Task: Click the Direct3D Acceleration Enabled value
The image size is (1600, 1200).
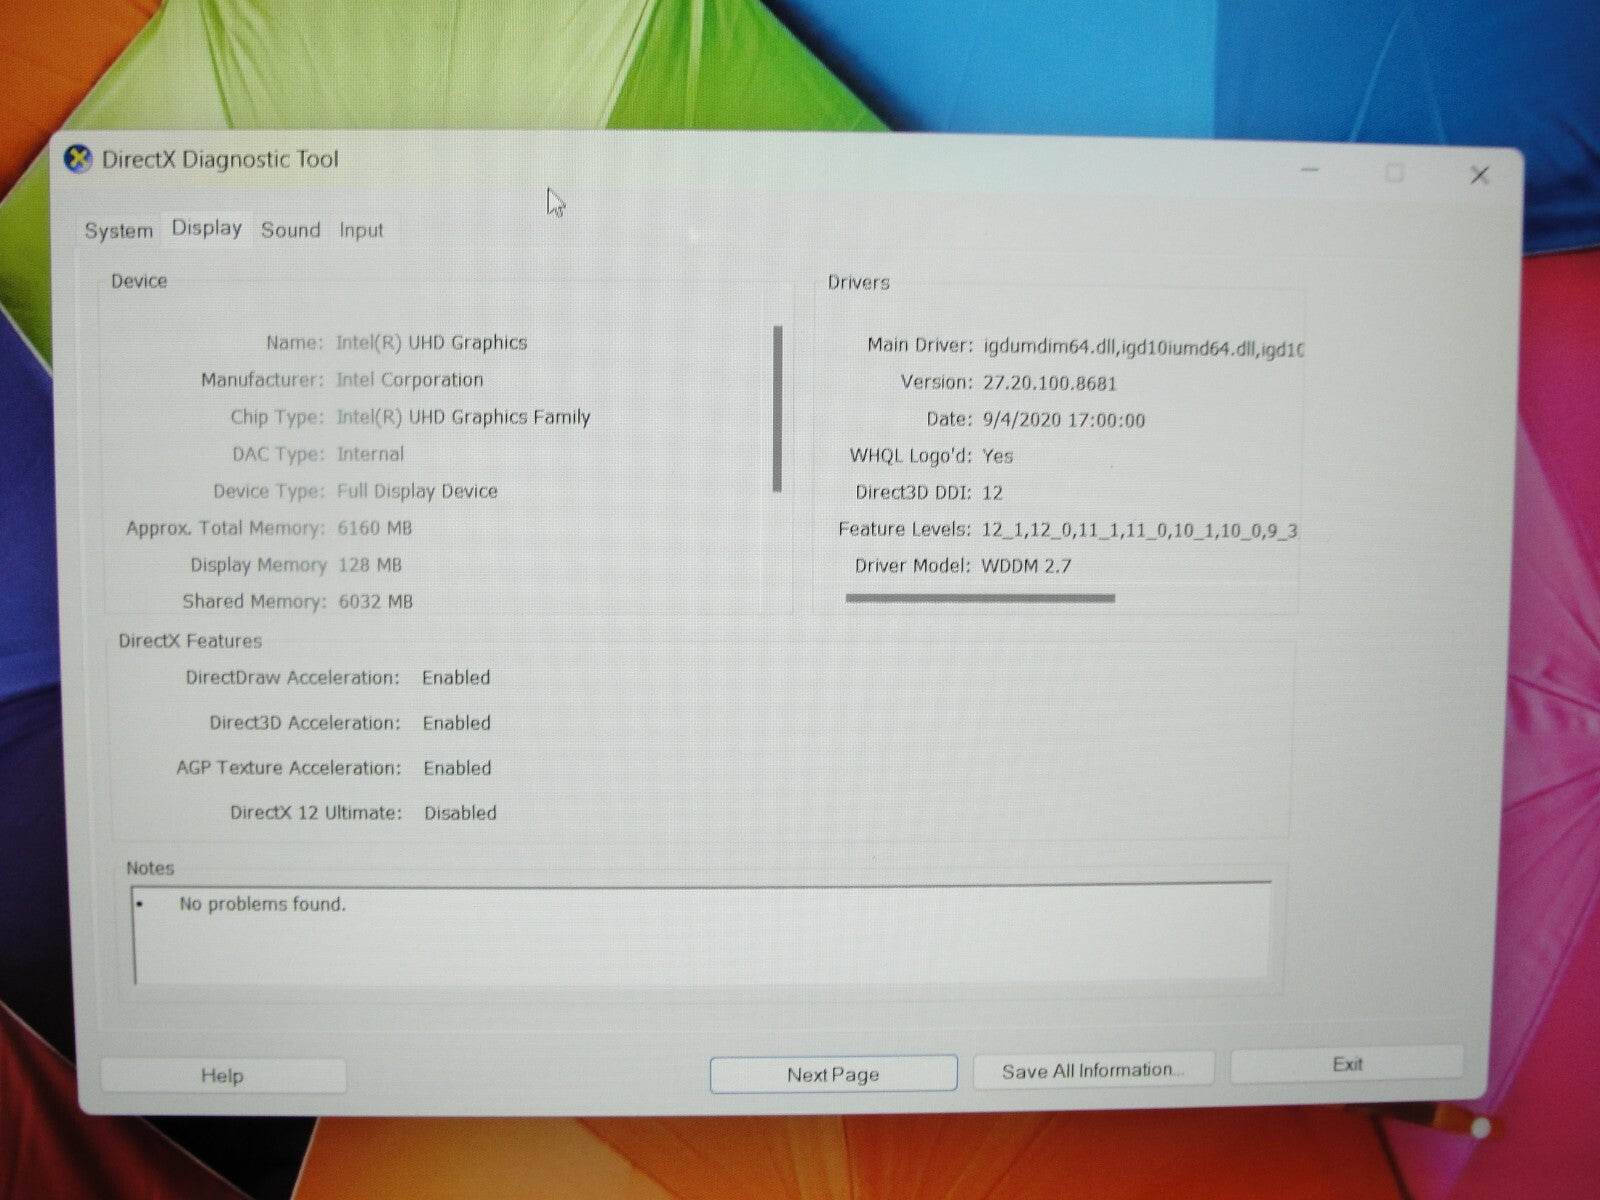Action: point(456,722)
